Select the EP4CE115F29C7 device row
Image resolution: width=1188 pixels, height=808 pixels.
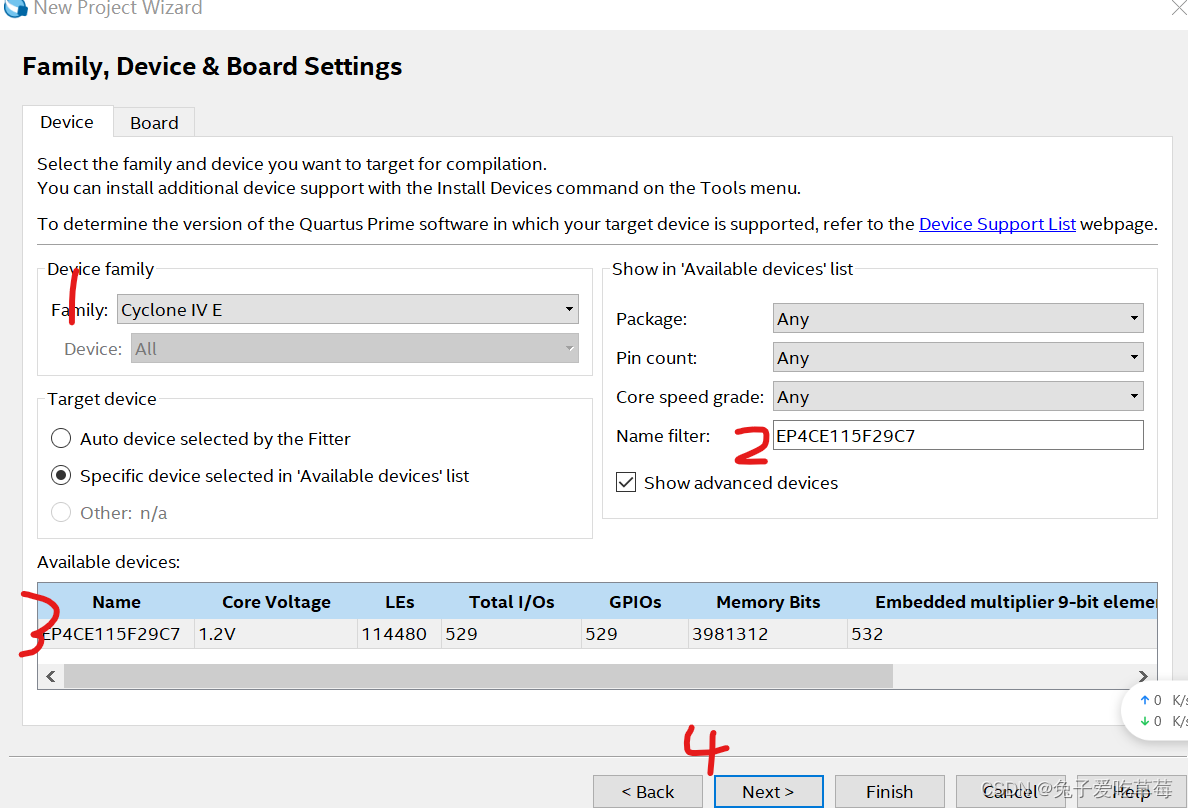(112, 634)
